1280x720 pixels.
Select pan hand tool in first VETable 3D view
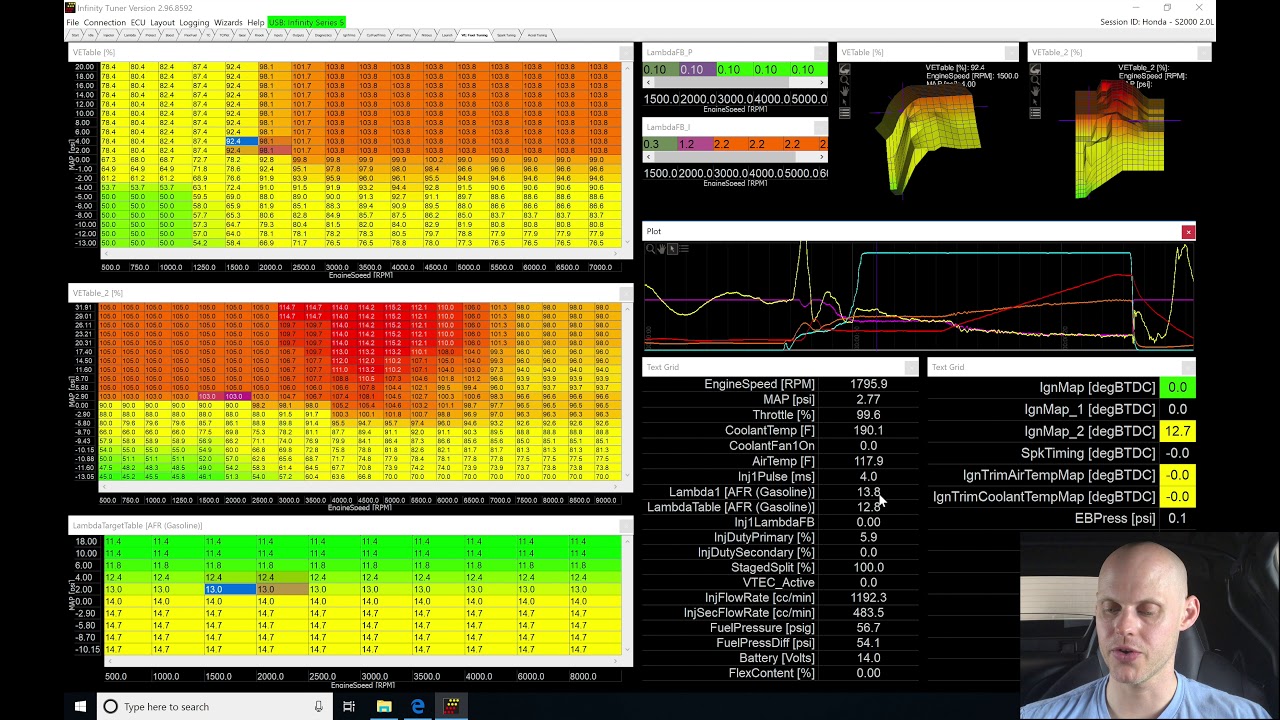coord(845,91)
